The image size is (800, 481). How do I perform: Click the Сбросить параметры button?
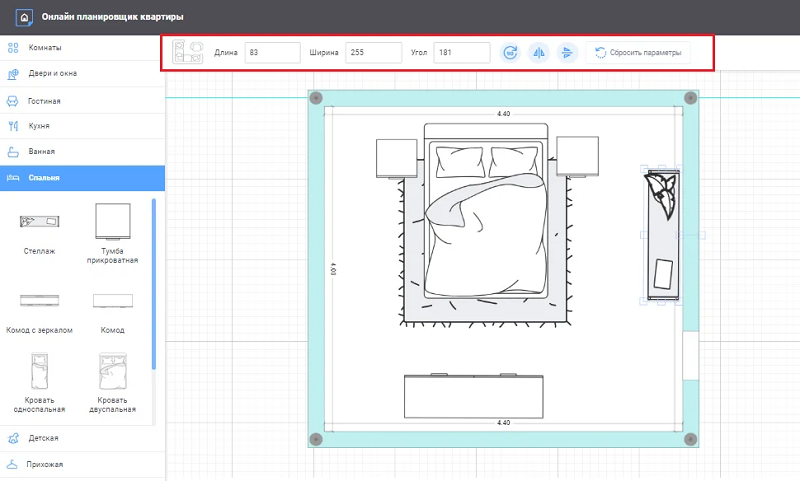point(637,52)
